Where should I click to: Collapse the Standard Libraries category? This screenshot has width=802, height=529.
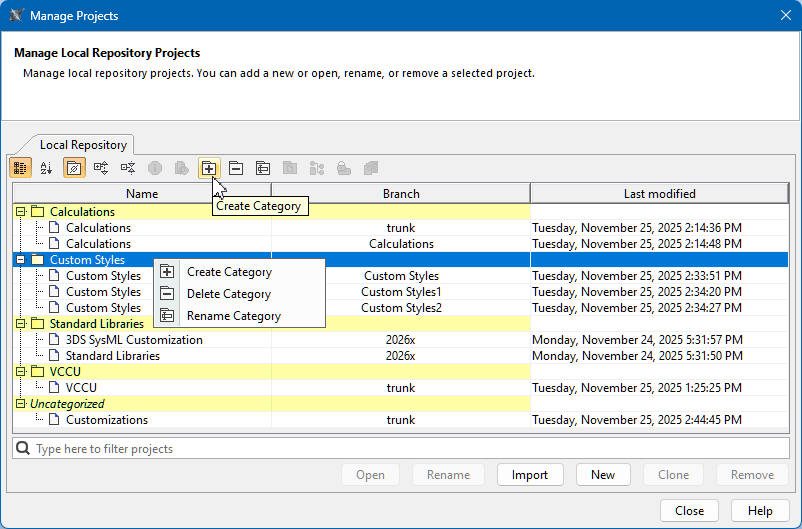click(21, 324)
